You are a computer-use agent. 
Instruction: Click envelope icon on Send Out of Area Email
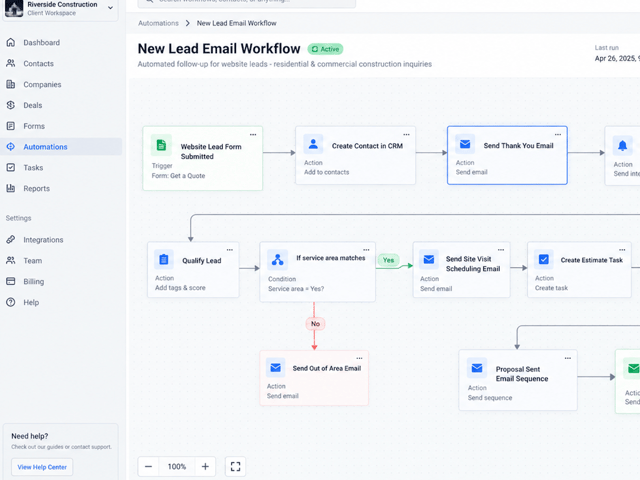point(276,368)
